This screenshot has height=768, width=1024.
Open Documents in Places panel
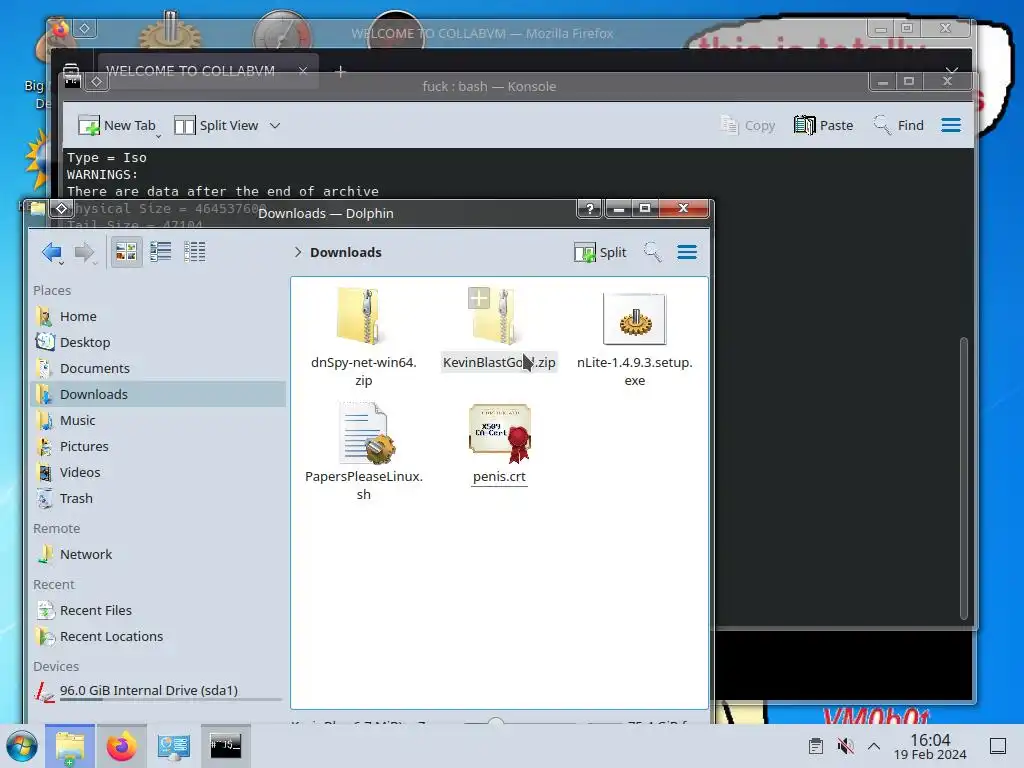(x=159, y=368)
